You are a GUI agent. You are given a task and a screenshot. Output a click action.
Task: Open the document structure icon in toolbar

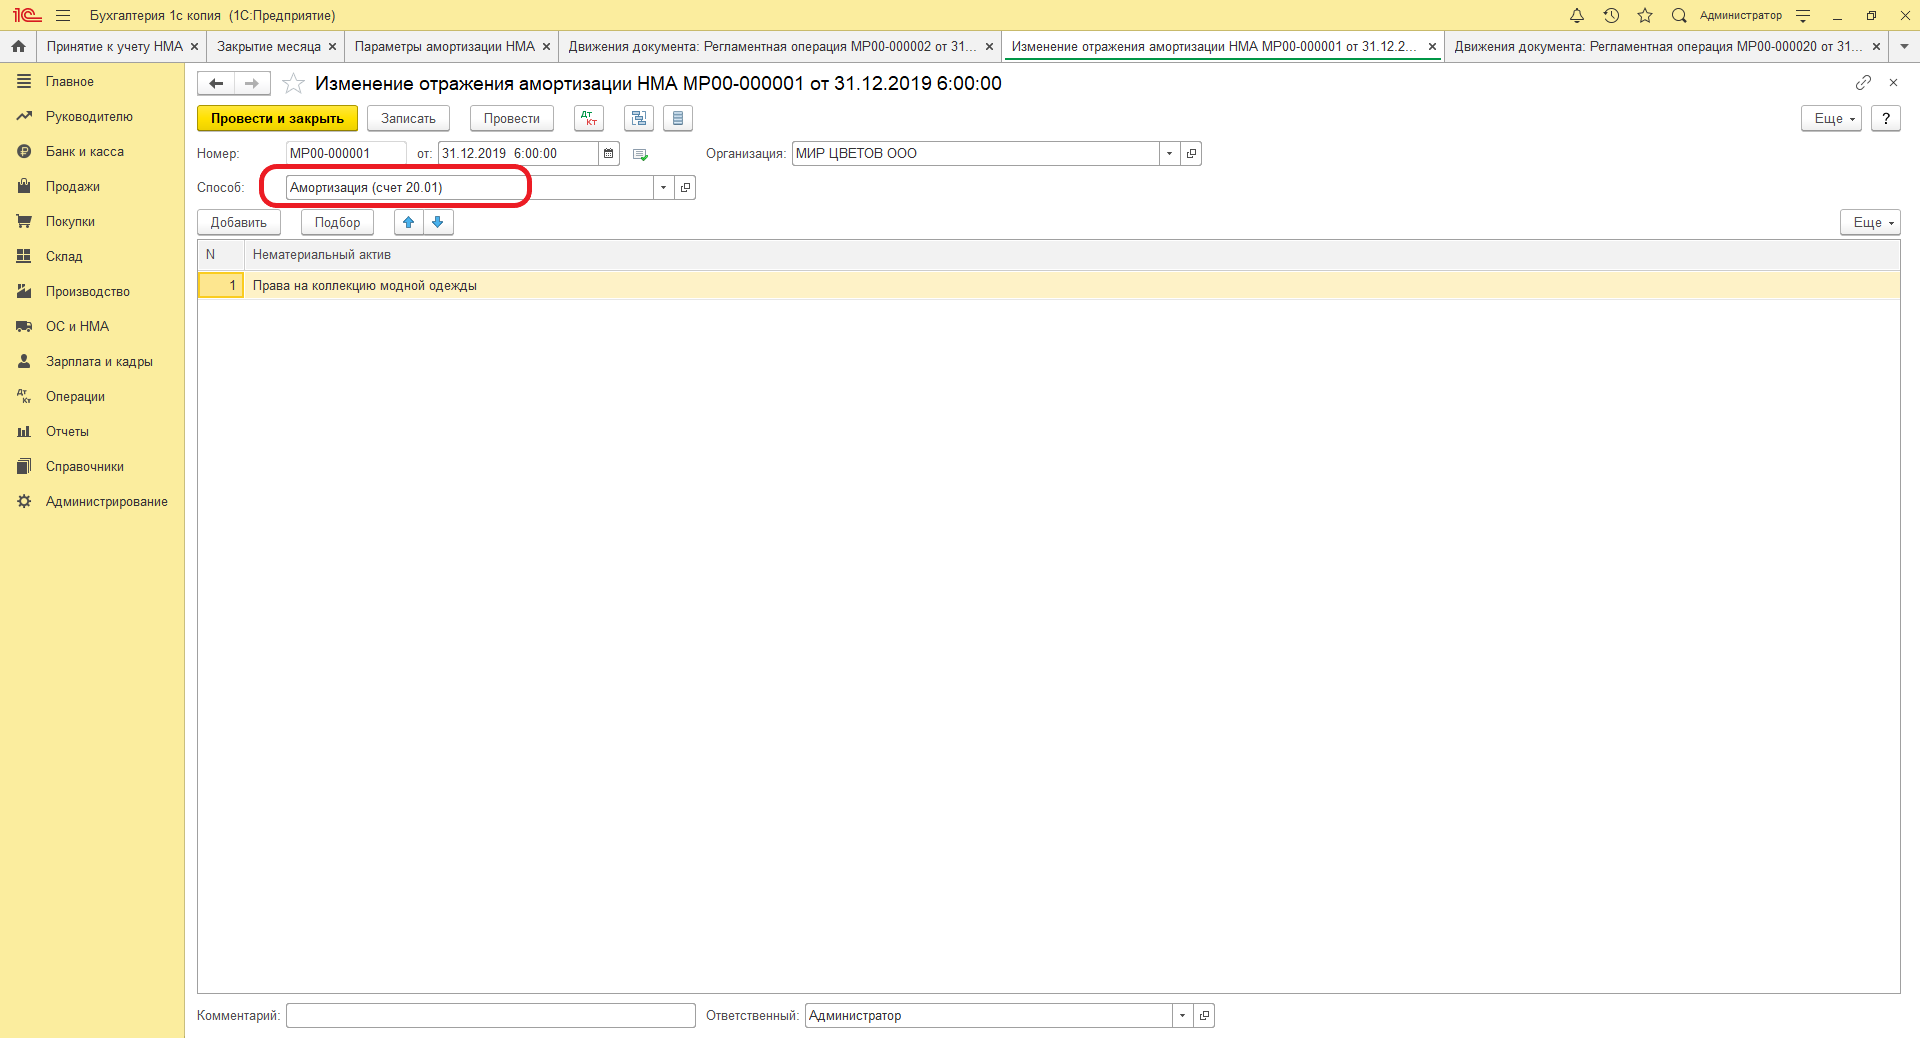pyautogui.click(x=638, y=118)
